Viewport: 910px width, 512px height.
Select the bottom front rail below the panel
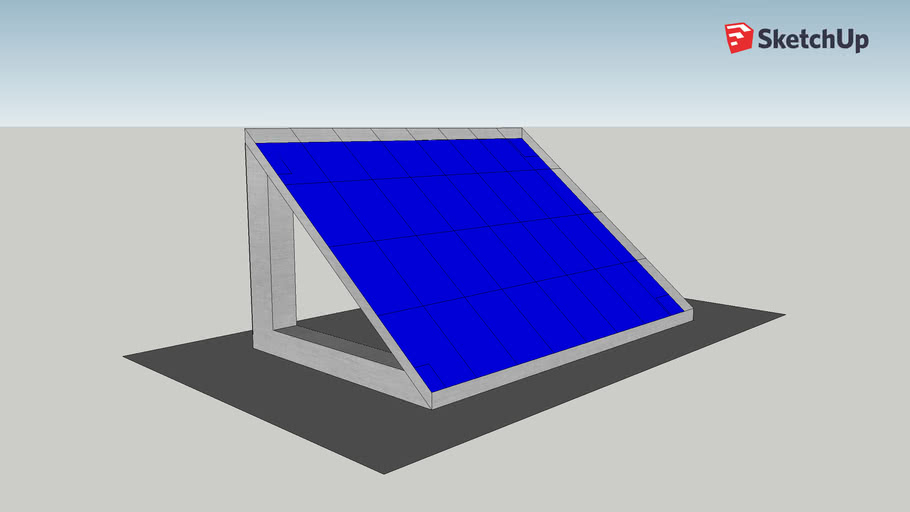560,361
